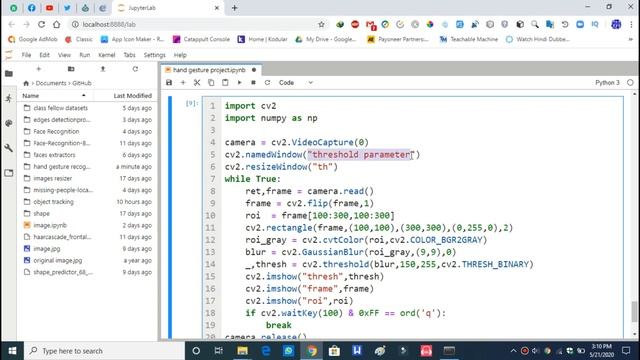640x360 pixels.
Task: Open the Task View taskbar icon
Action: [x=218, y=351]
